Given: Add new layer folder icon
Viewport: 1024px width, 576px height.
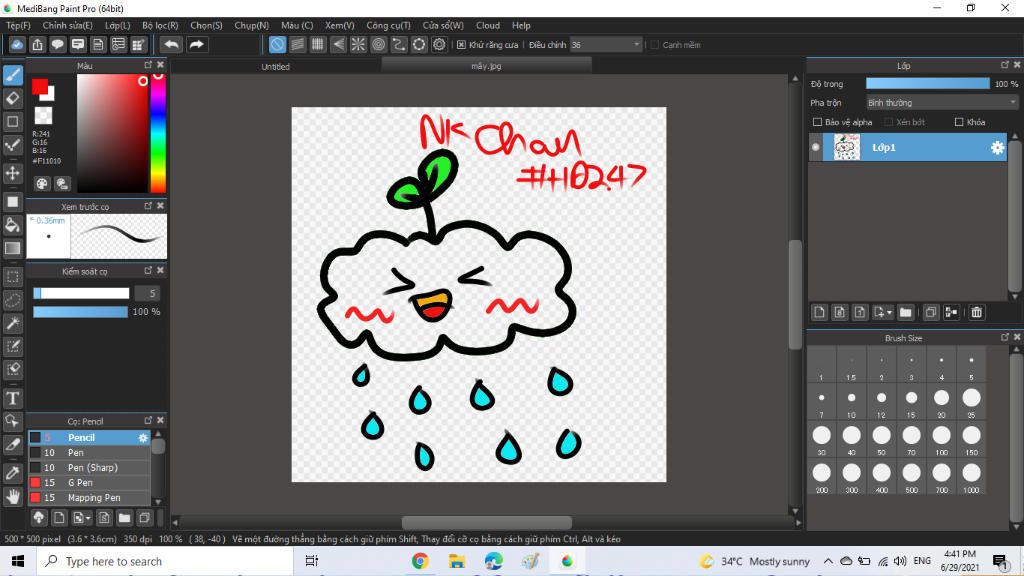Looking at the screenshot, I should [905, 312].
